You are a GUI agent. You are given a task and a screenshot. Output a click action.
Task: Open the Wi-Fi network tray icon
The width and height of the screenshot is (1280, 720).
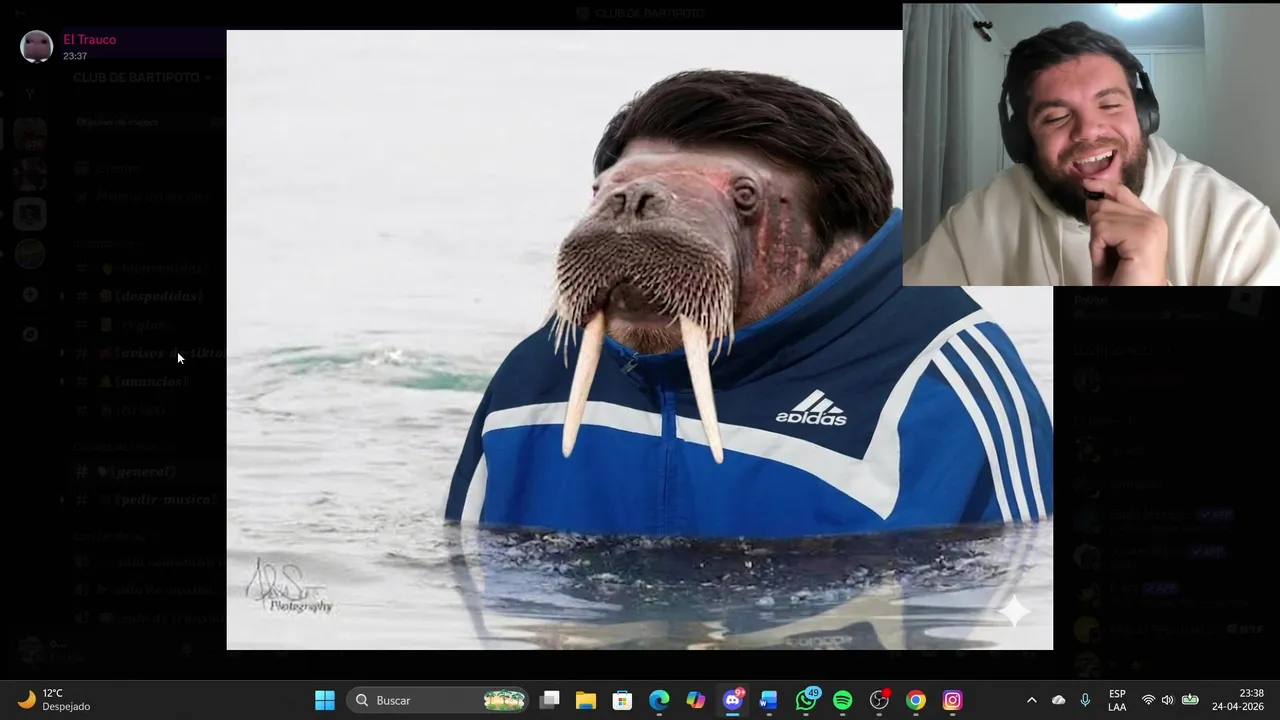click(x=1148, y=700)
